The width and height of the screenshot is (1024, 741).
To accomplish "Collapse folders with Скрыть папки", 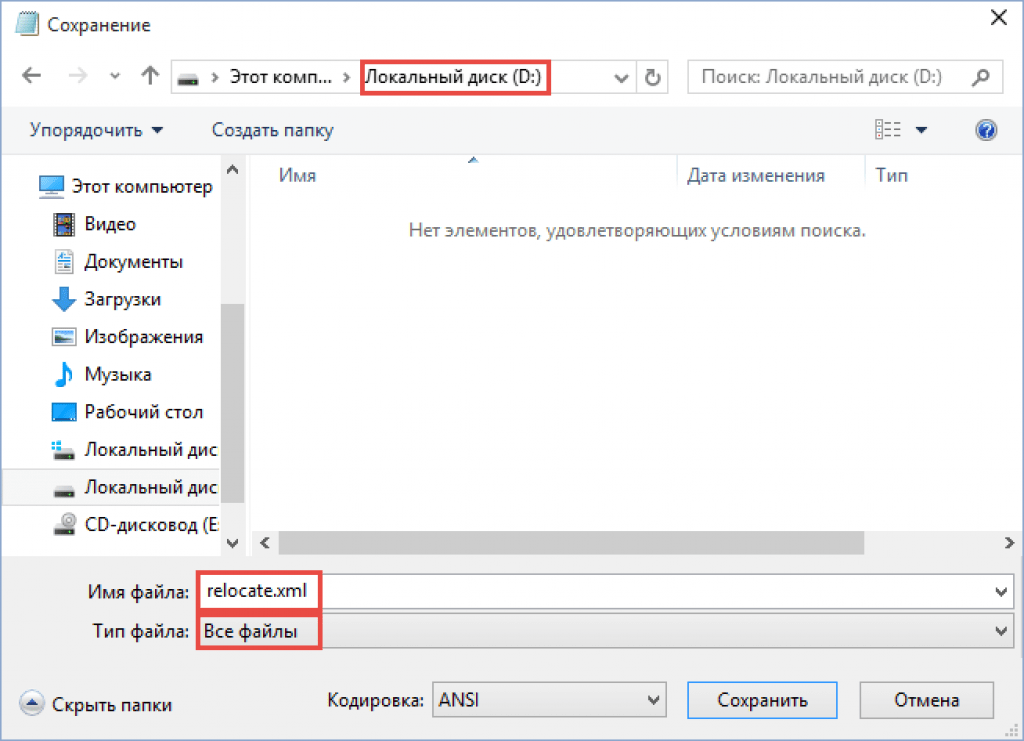I will pyautogui.click(x=97, y=704).
